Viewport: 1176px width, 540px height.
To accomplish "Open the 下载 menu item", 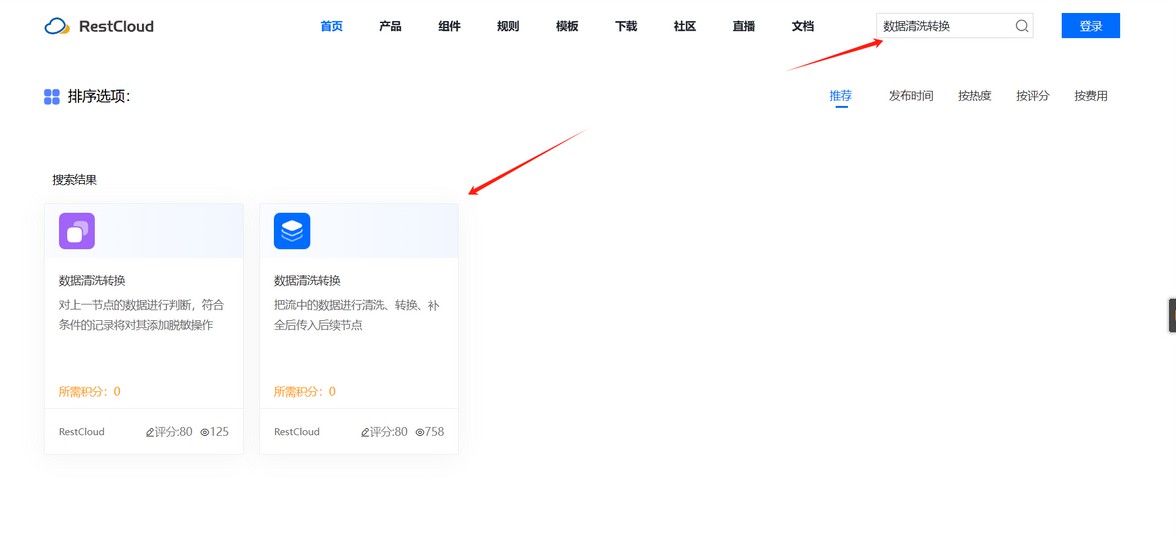I will [626, 26].
